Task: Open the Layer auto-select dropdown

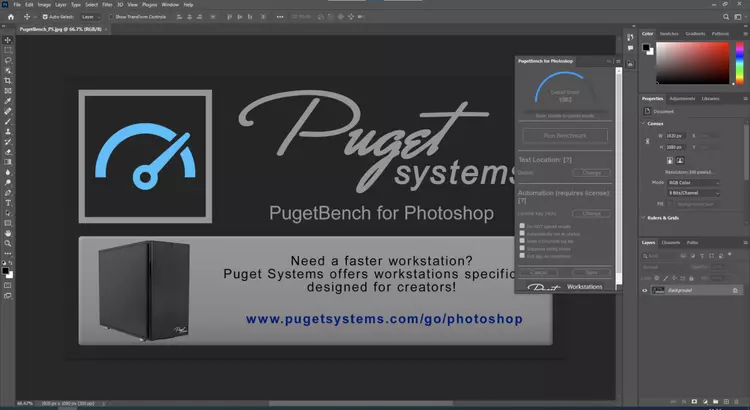Action: 91,17
